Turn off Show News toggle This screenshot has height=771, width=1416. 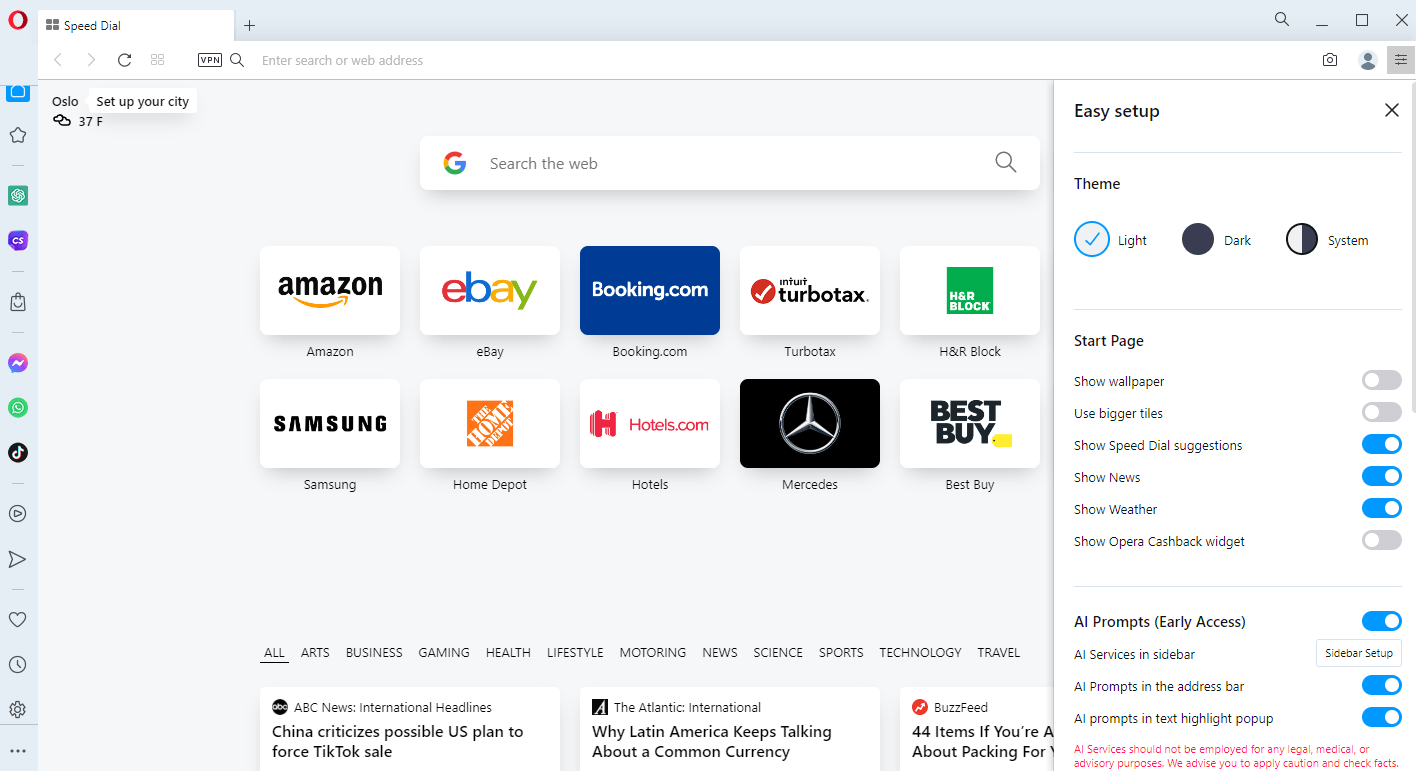(1382, 476)
